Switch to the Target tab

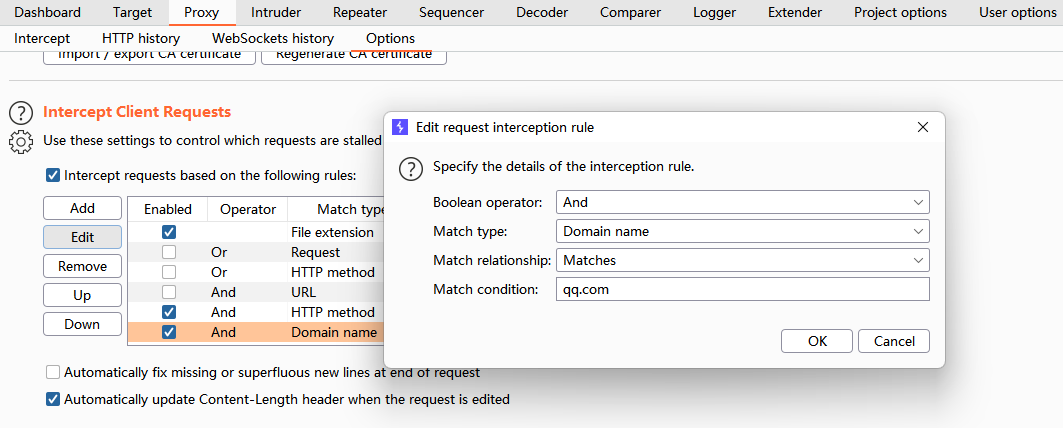132,12
